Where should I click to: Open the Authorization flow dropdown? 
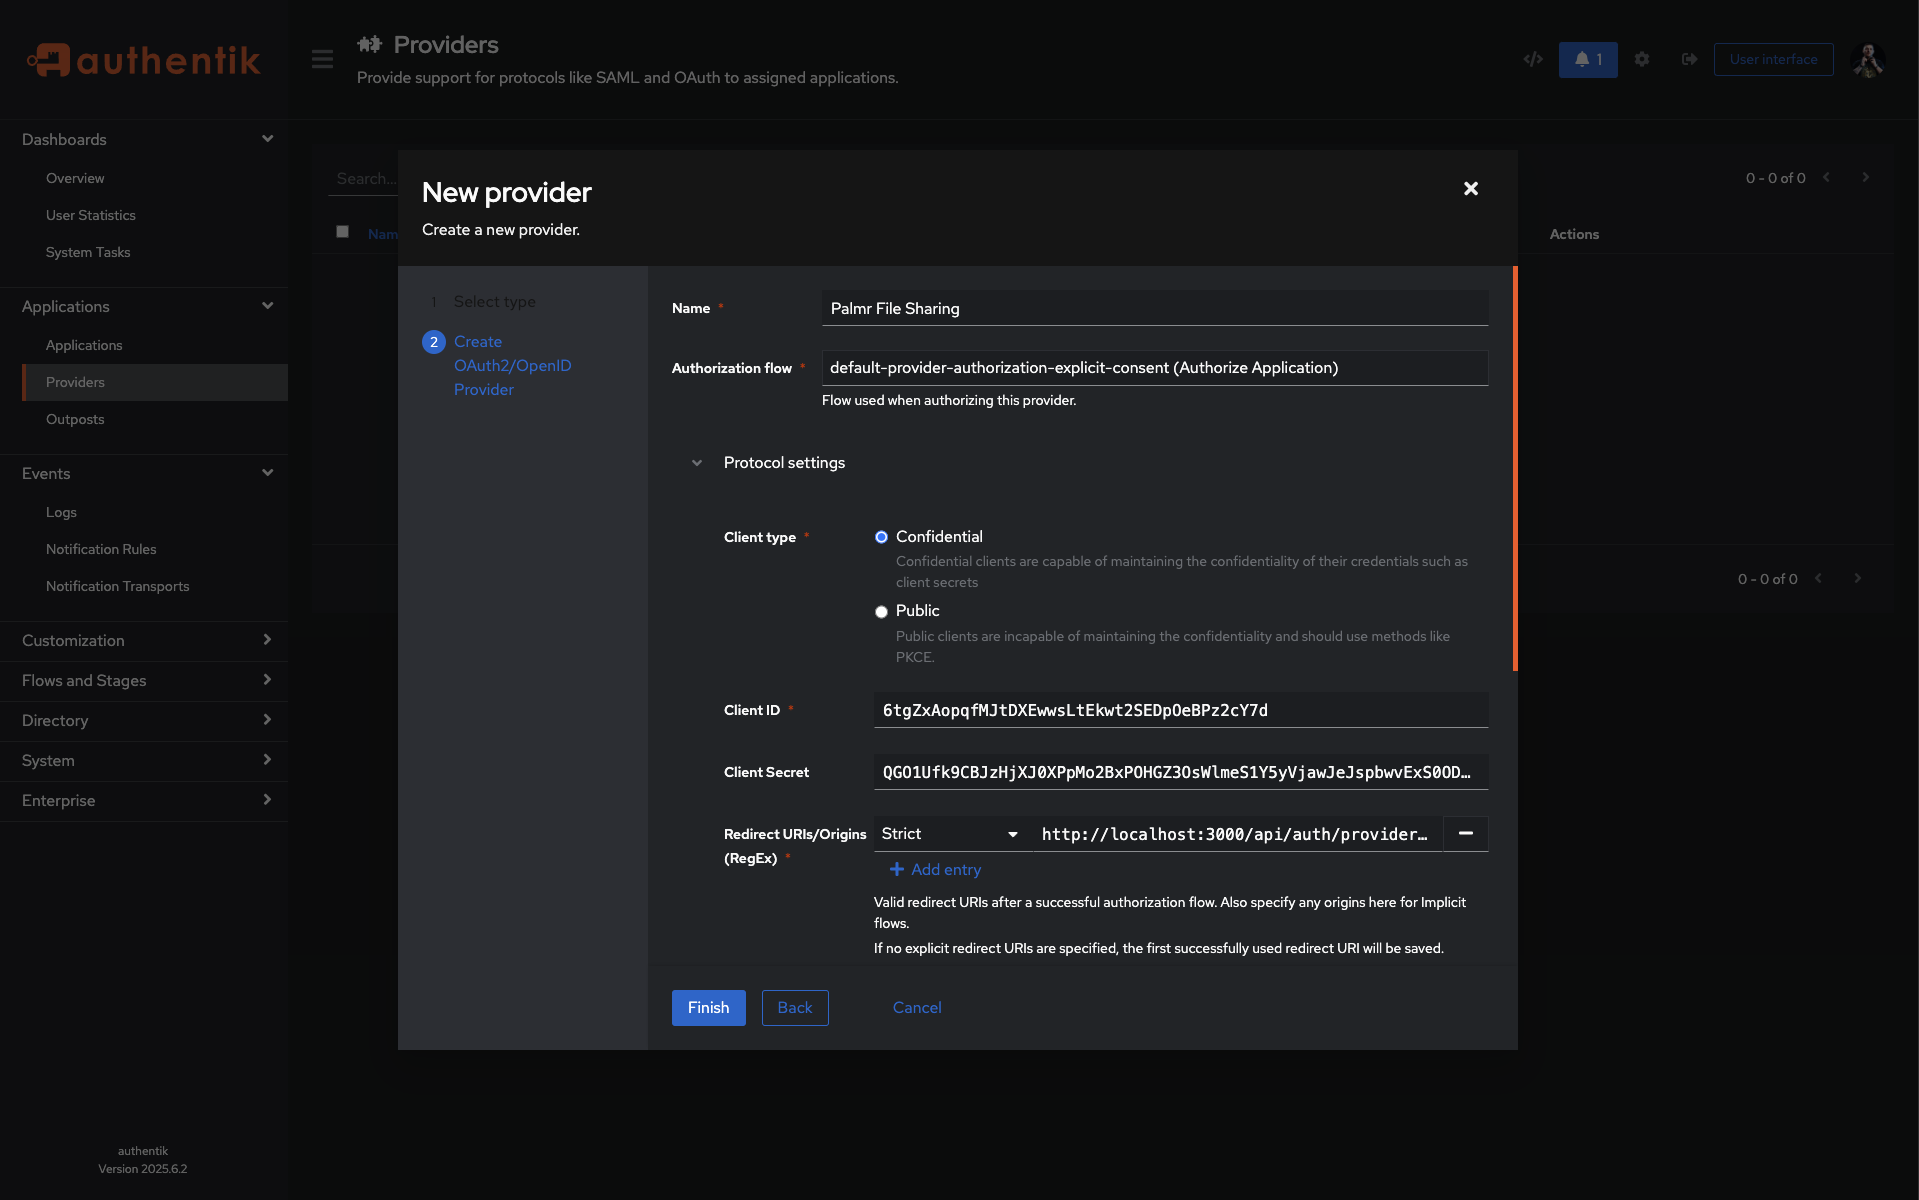1155,367
